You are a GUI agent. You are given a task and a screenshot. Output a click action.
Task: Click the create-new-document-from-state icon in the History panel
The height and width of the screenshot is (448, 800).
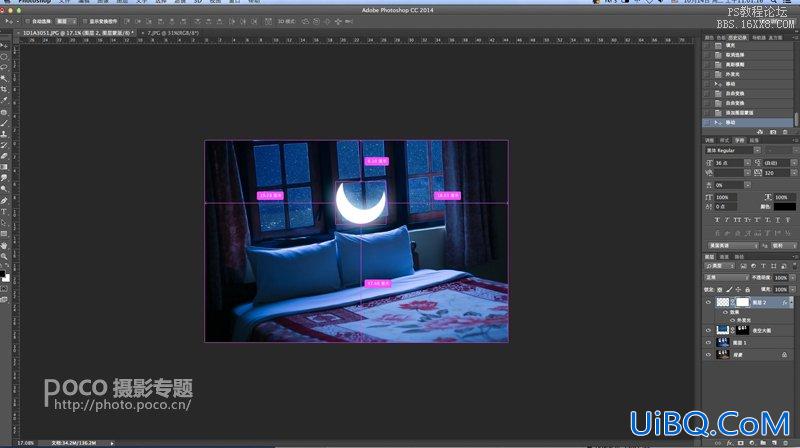pyautogui.click(x=760, y=132)
